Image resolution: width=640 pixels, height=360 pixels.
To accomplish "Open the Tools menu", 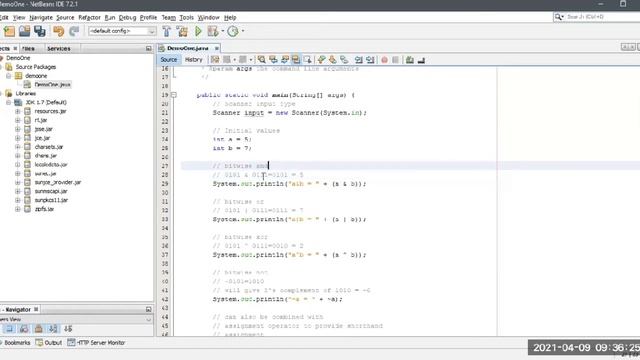I will pos(187,18).
